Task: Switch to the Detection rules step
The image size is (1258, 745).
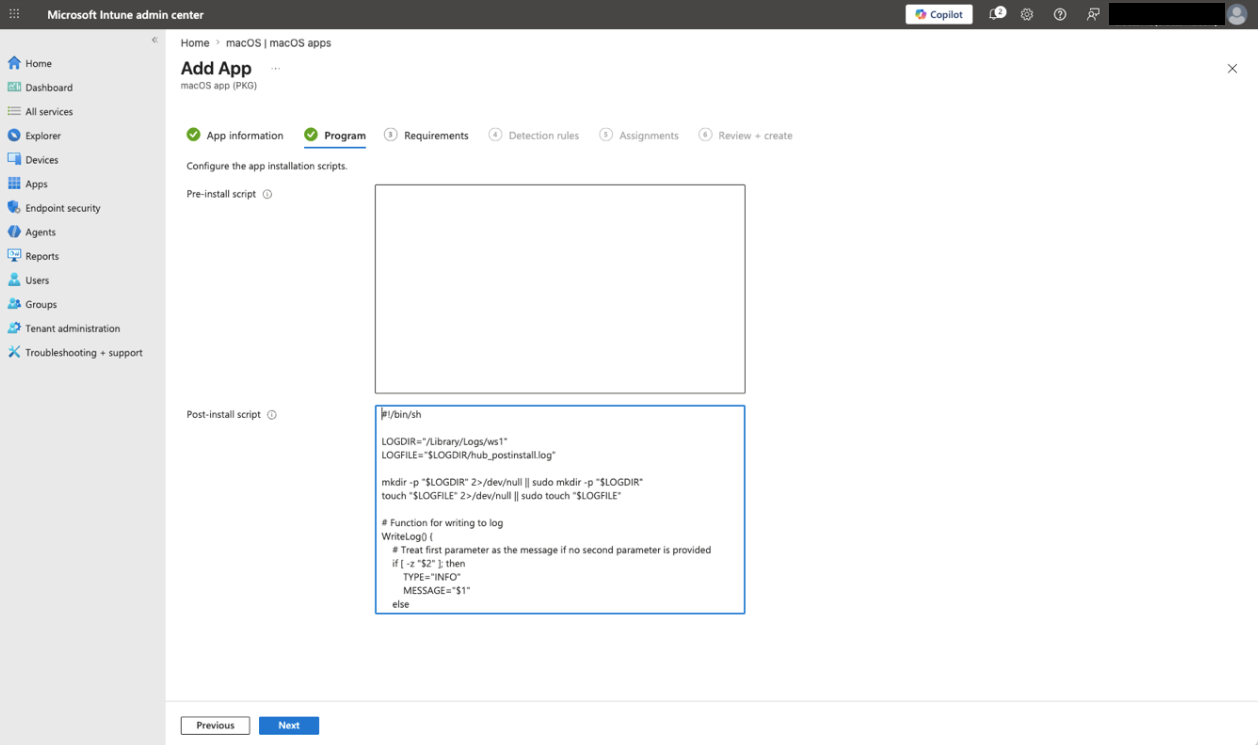Action: (534, 135)
